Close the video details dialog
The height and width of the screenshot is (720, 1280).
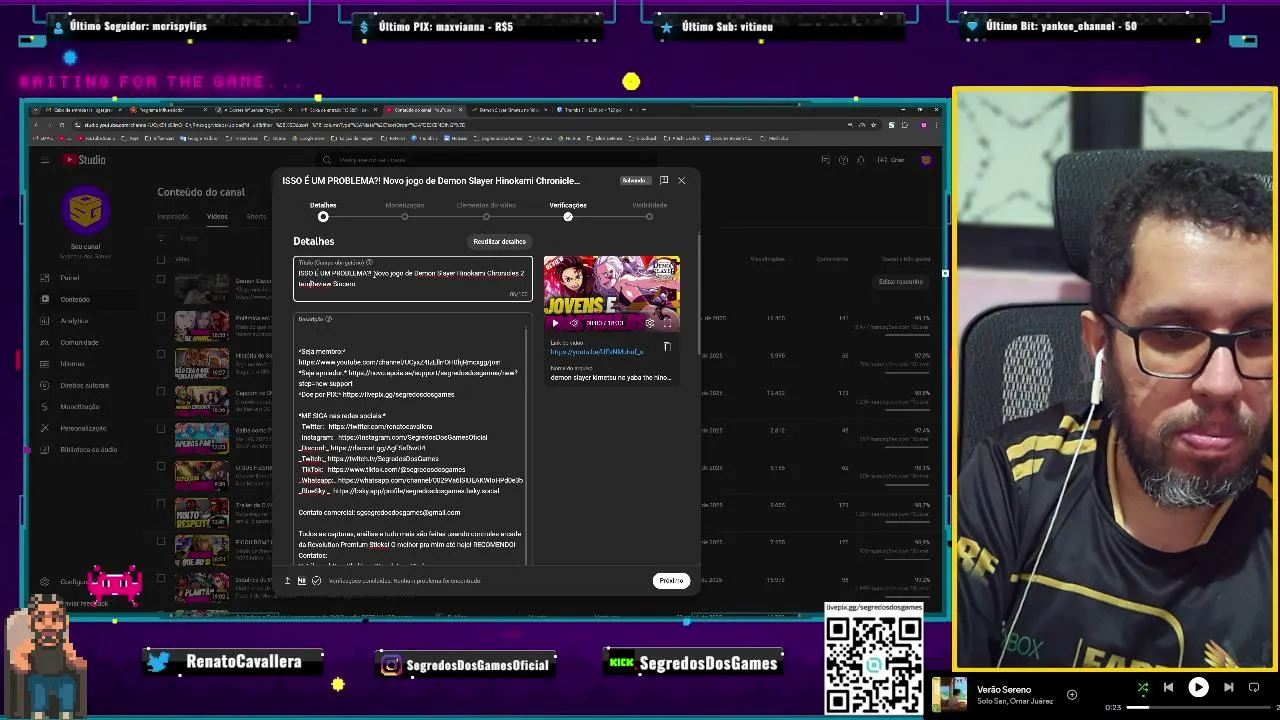[682, 180]
